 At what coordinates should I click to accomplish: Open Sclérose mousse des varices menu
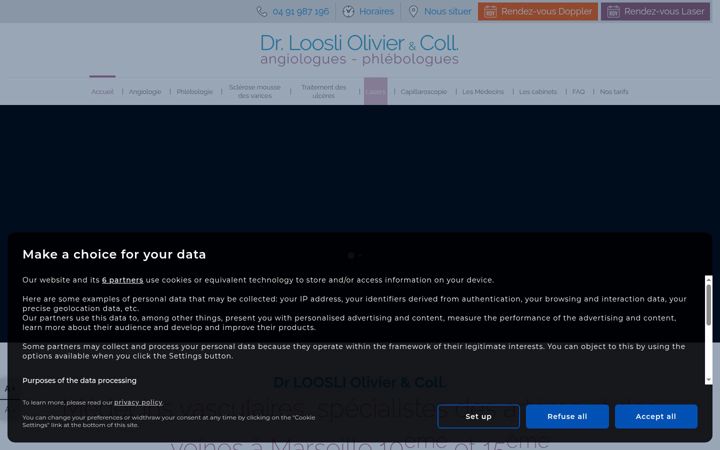(x=255, y=91)
